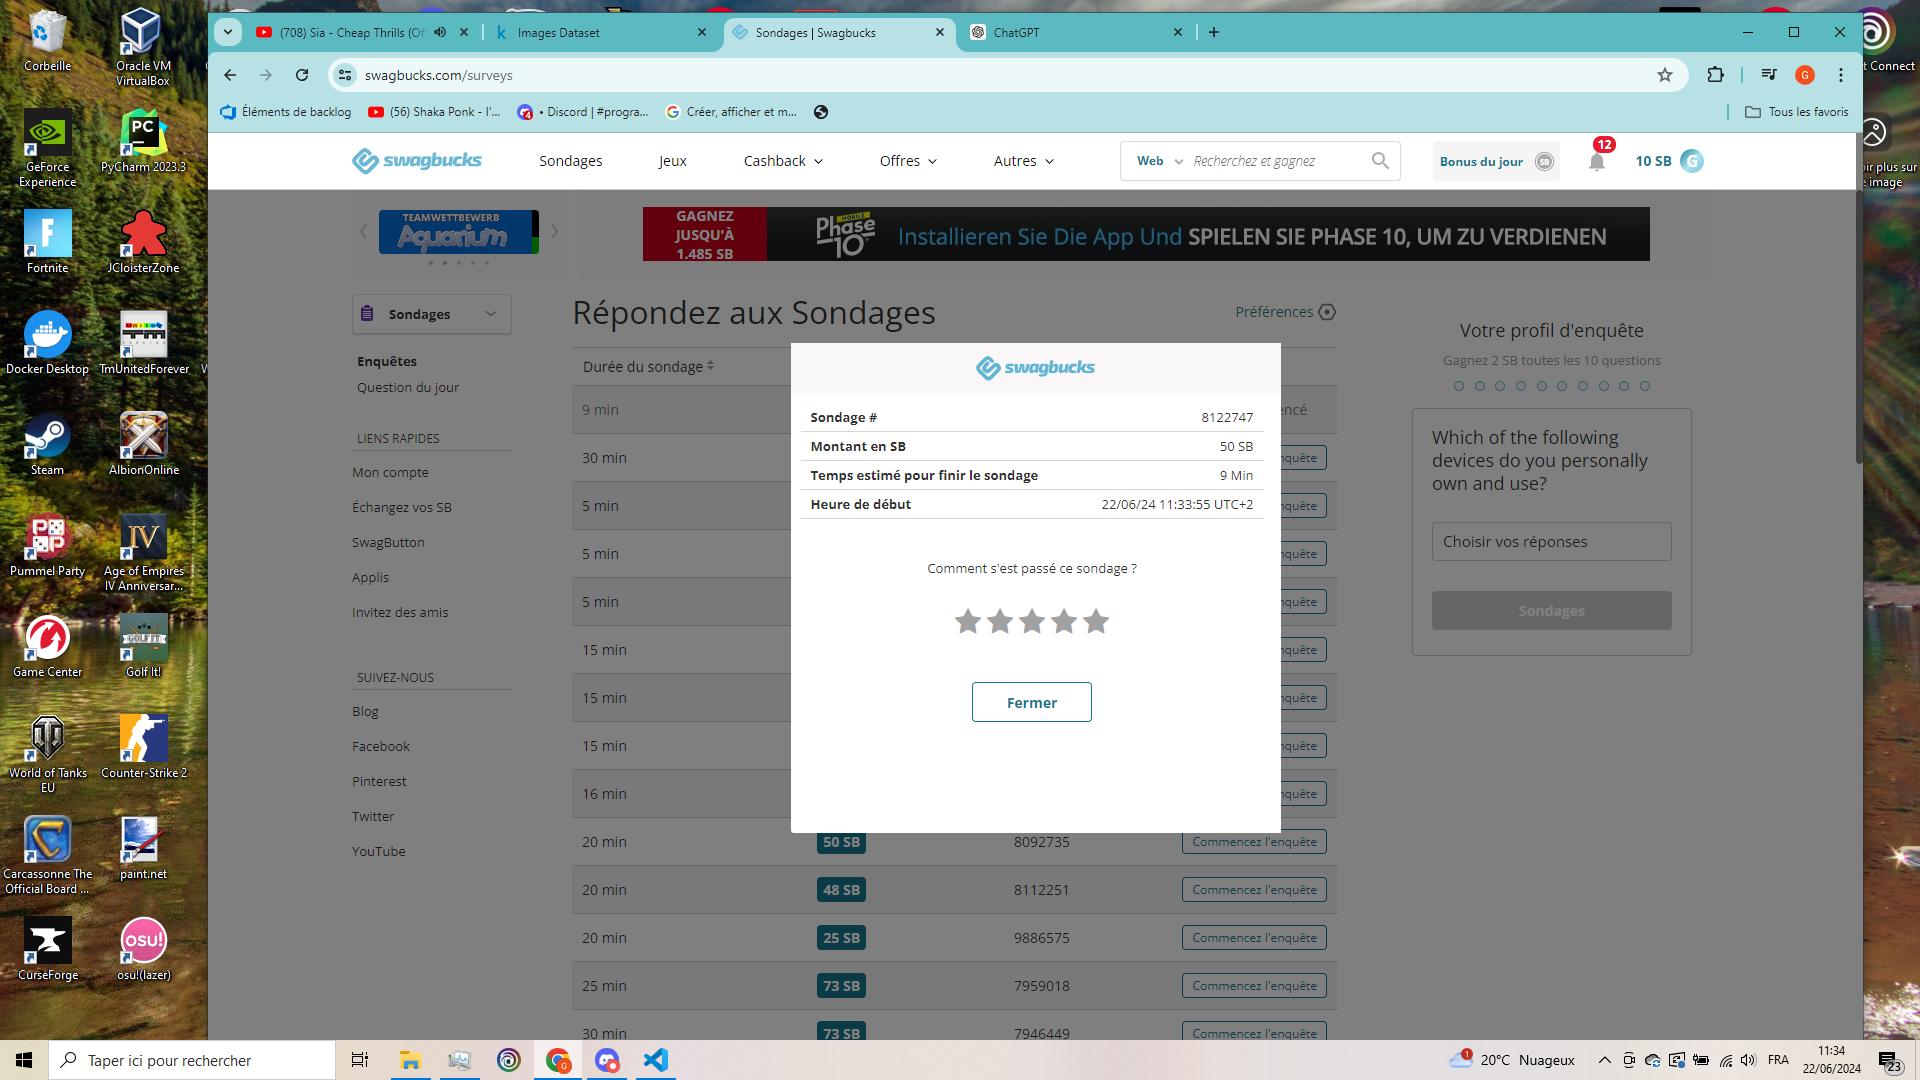This screenshot has width=1920, height=1080.
Task: Click Échangez vos SB sidebar link
Action: (401, 506)
